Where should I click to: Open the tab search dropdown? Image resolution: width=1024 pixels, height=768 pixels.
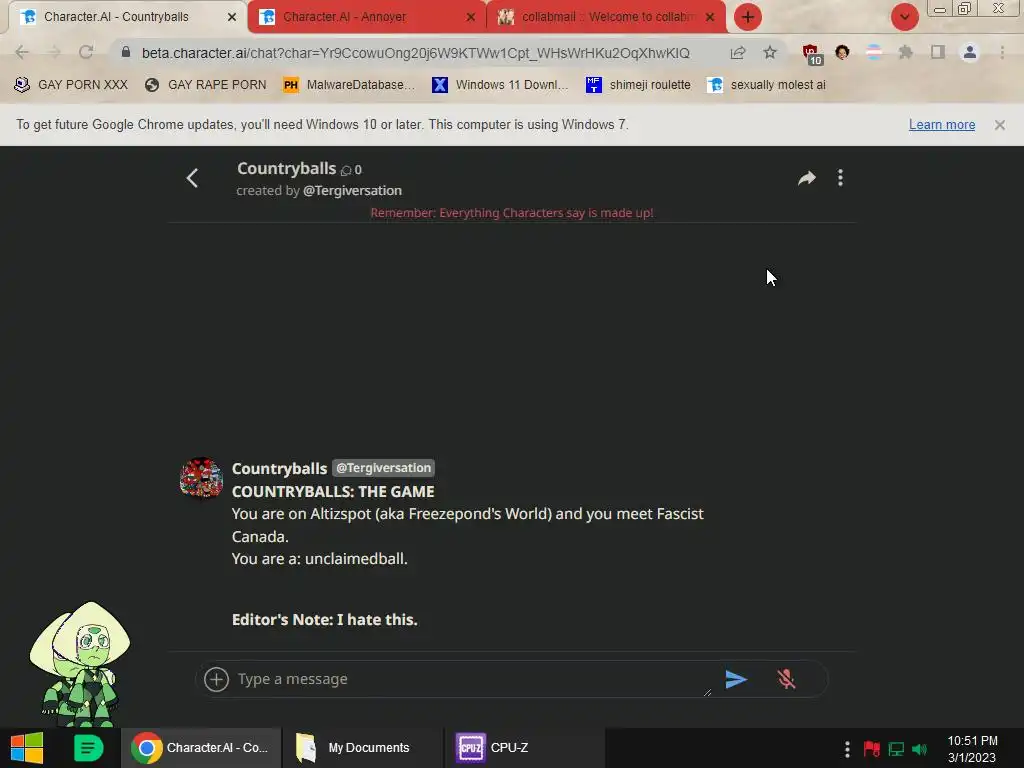[x=904, y=16]
